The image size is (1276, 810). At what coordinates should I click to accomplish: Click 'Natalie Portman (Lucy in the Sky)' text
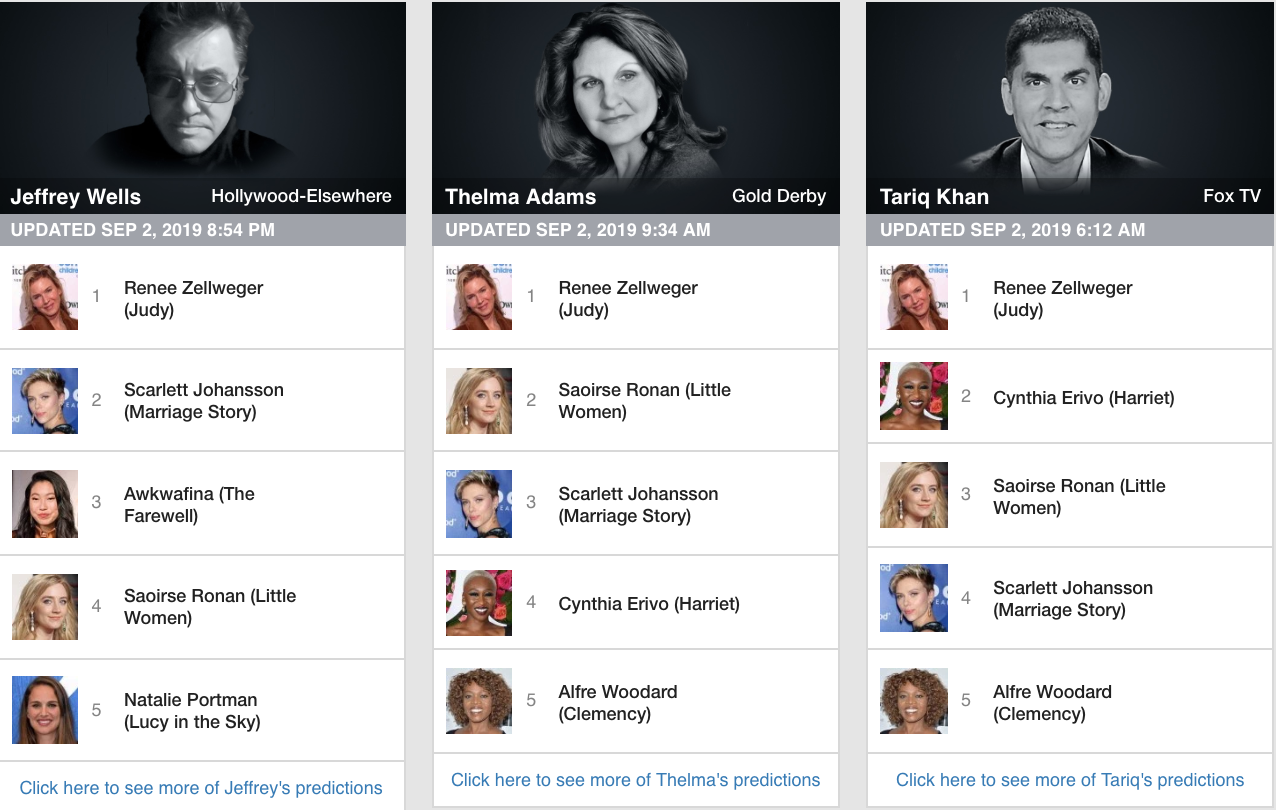pyautogui.click(x=192, y=711)
